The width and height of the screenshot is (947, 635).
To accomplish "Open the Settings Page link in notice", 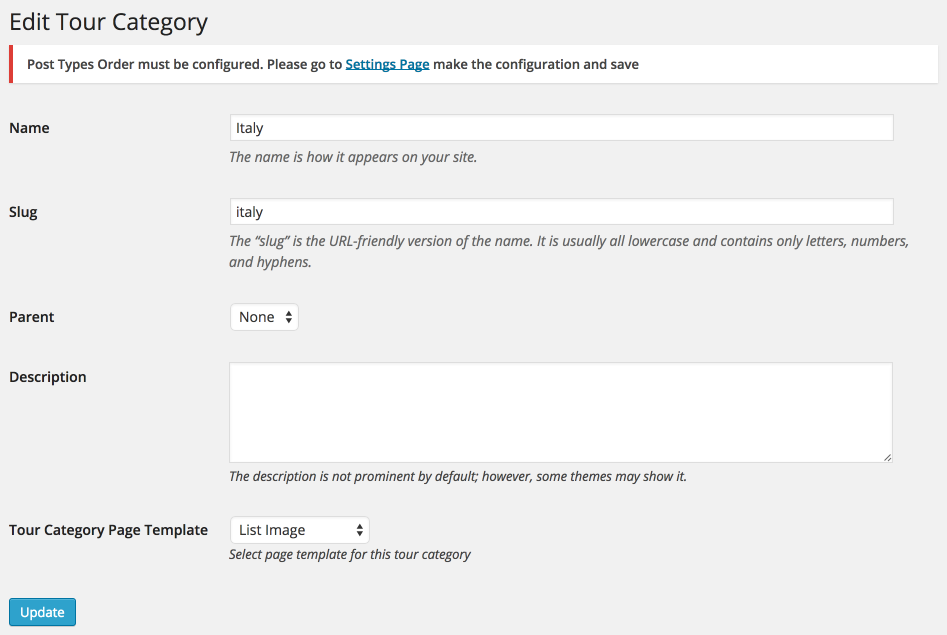I will point(387,64).
